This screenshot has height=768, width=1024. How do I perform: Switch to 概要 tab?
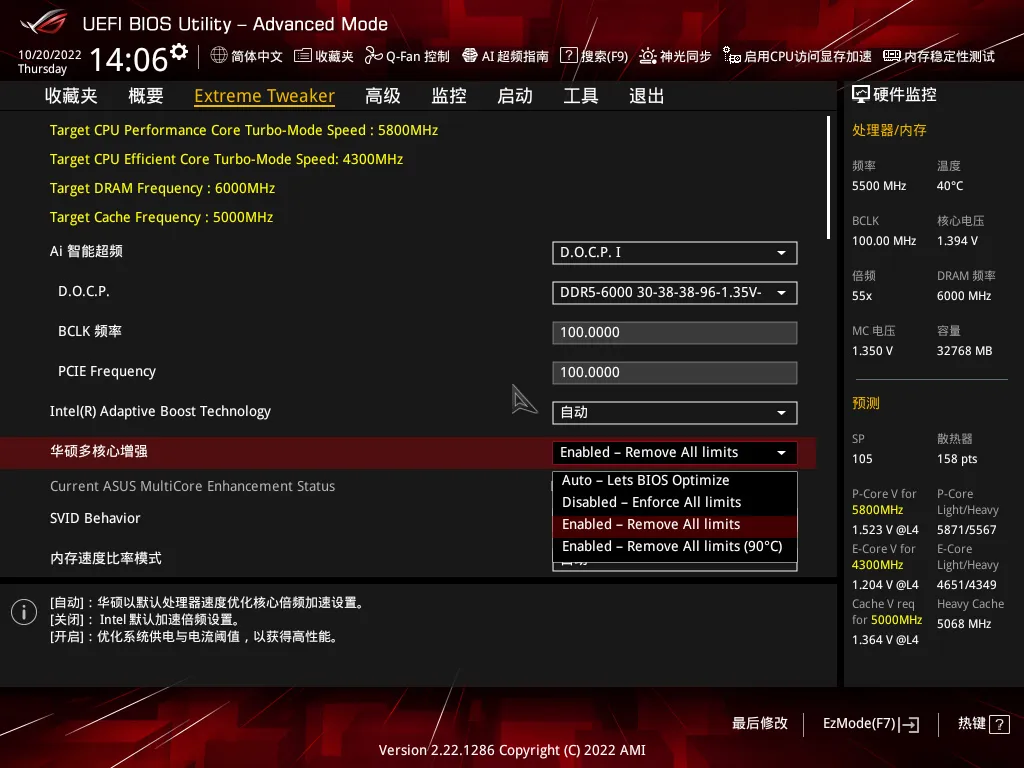[146, 96]
